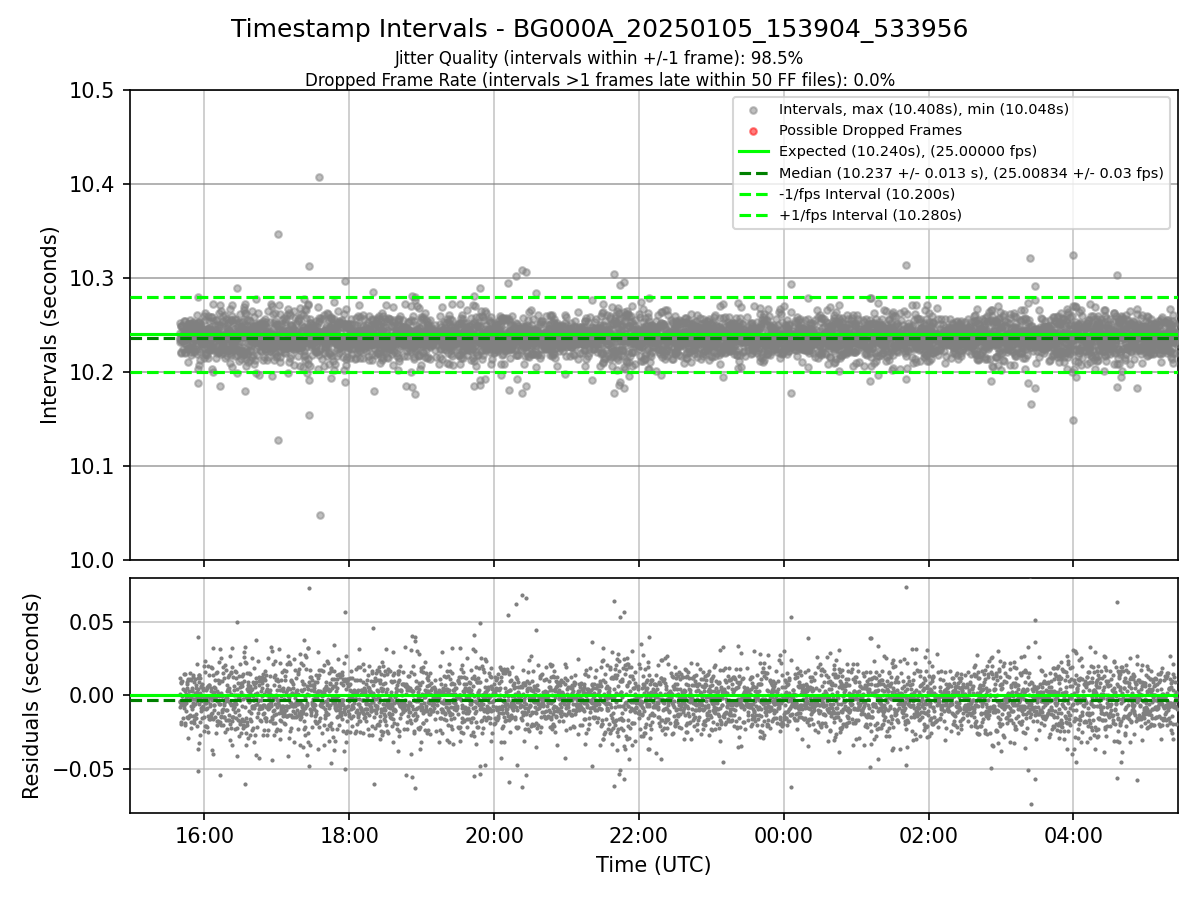Viewport: 1200px width, 900px height.
Task: Click legend entry 'Expected (10.240s), (25.00000 fps)'
Action: tap(907, 151)
